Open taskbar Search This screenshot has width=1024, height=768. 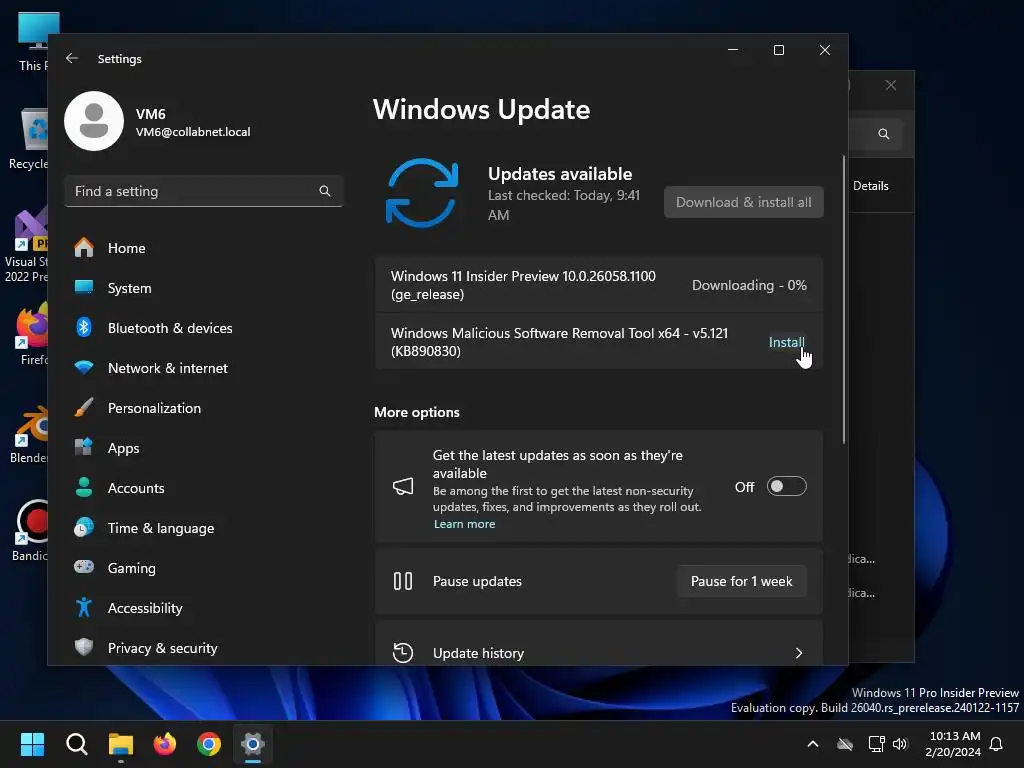click(x=76, y=744)
